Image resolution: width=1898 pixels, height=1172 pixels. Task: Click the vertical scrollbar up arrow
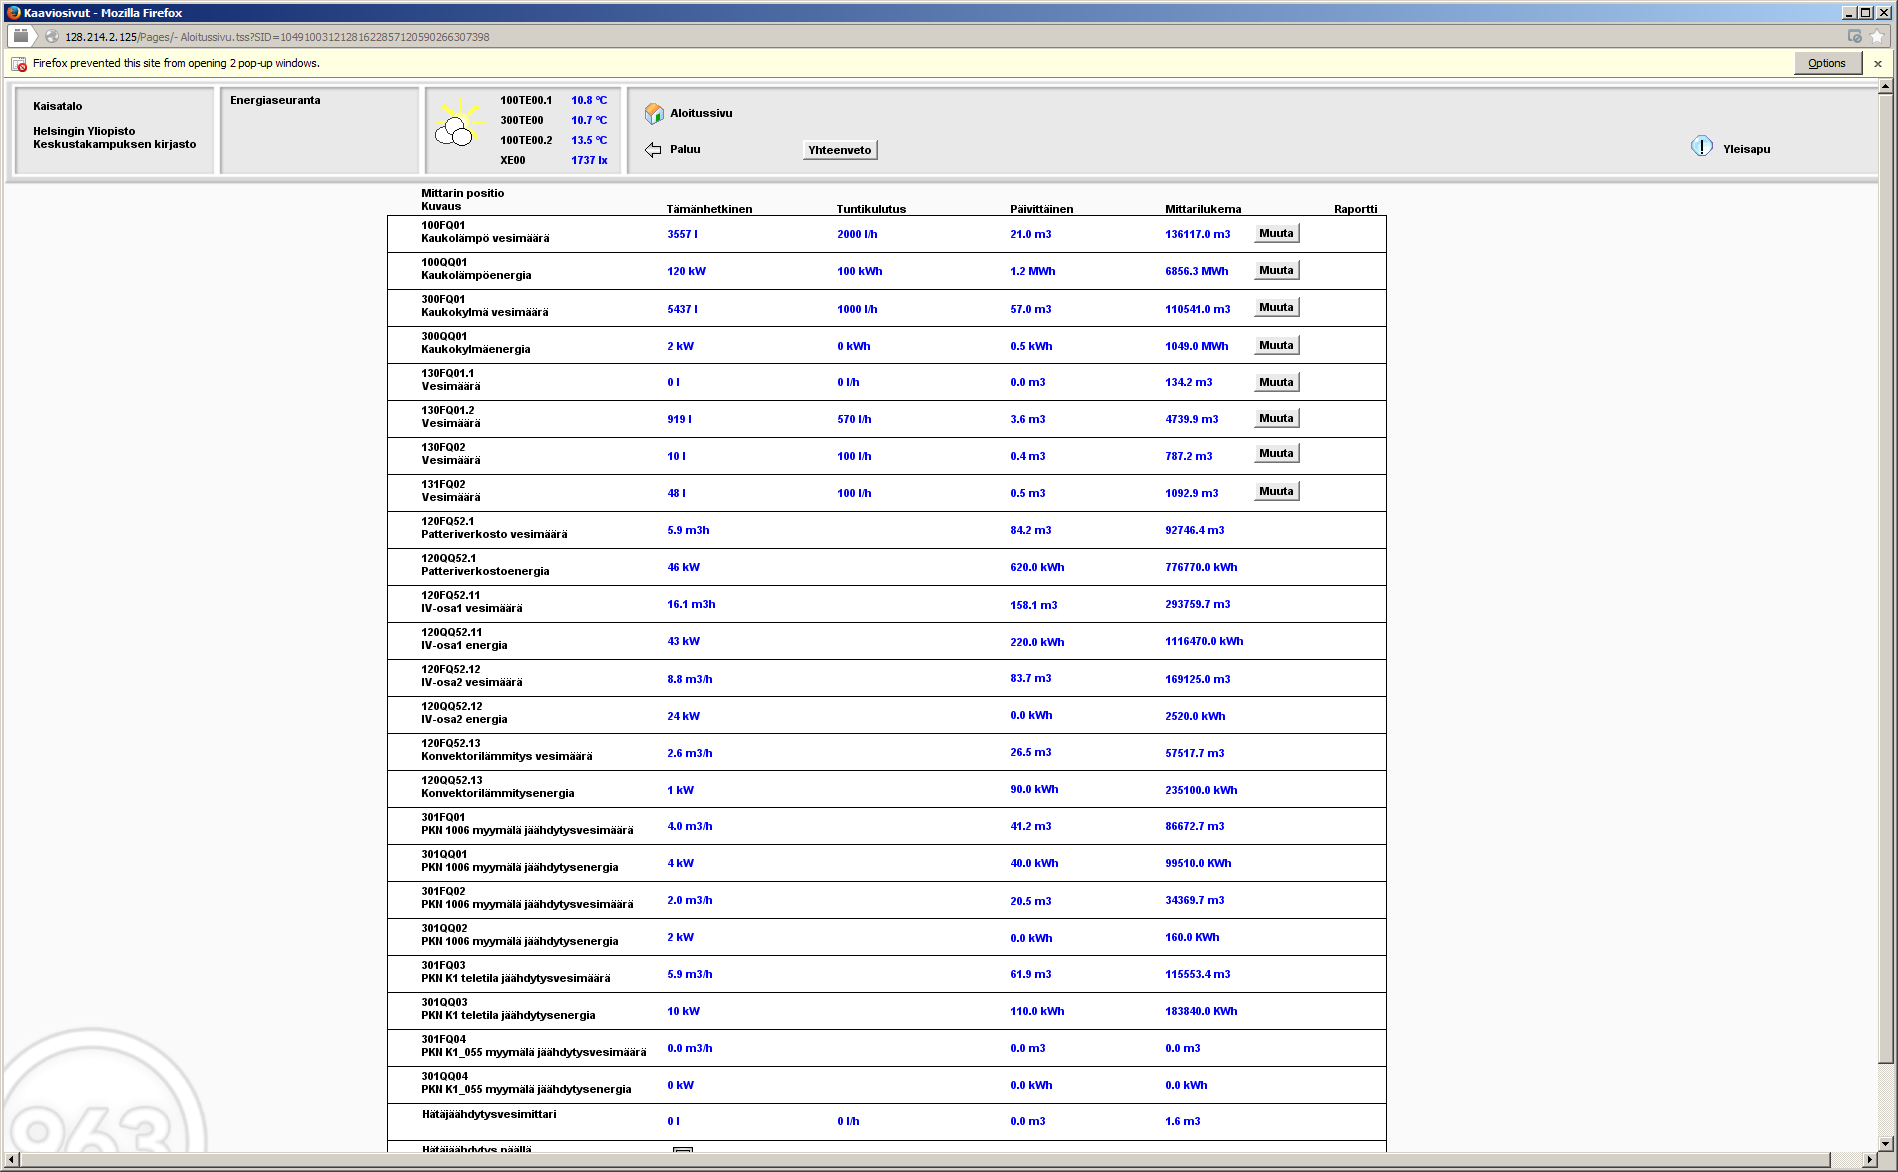1885,87
